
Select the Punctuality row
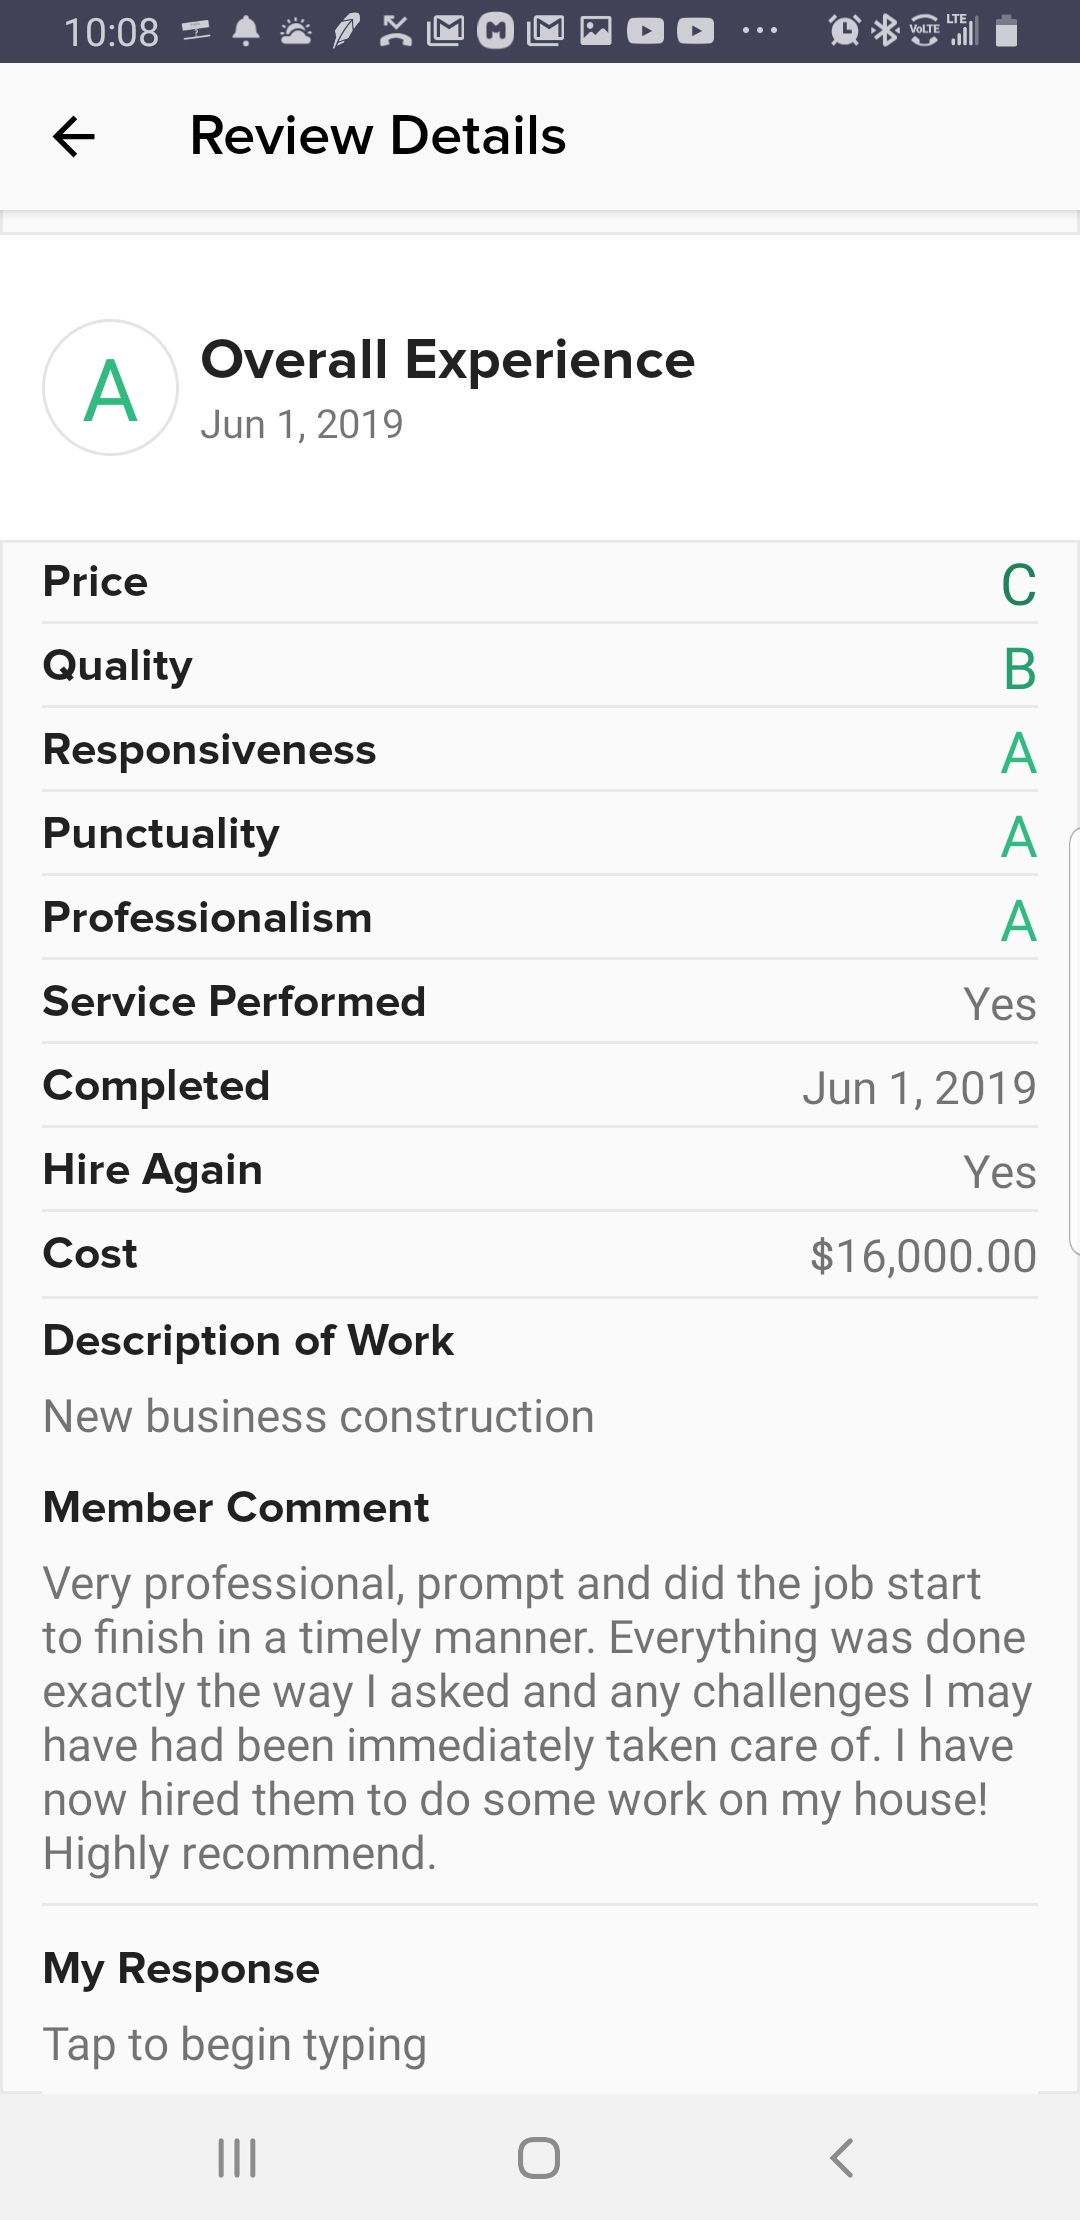[540, 835]
